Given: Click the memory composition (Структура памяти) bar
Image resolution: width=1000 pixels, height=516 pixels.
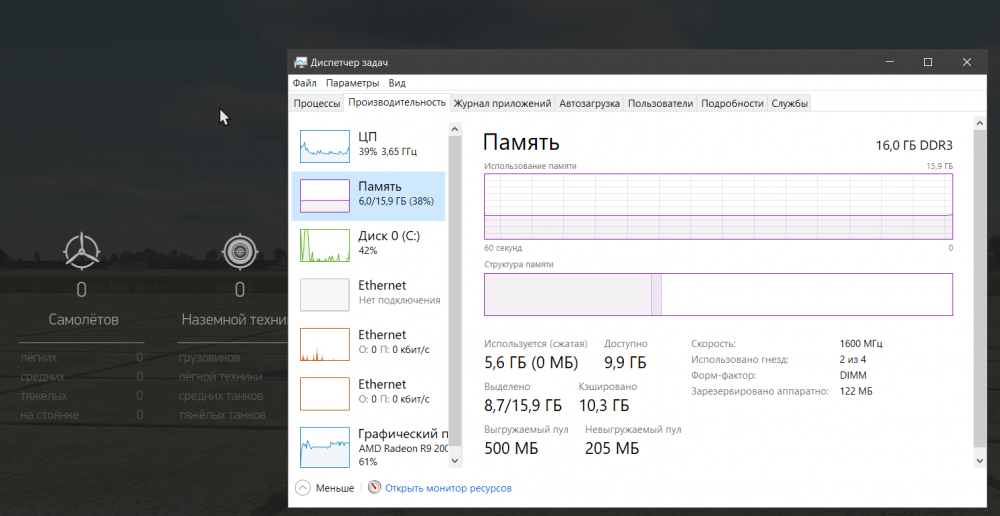Looking at the screenshot, I should (718, 294).
